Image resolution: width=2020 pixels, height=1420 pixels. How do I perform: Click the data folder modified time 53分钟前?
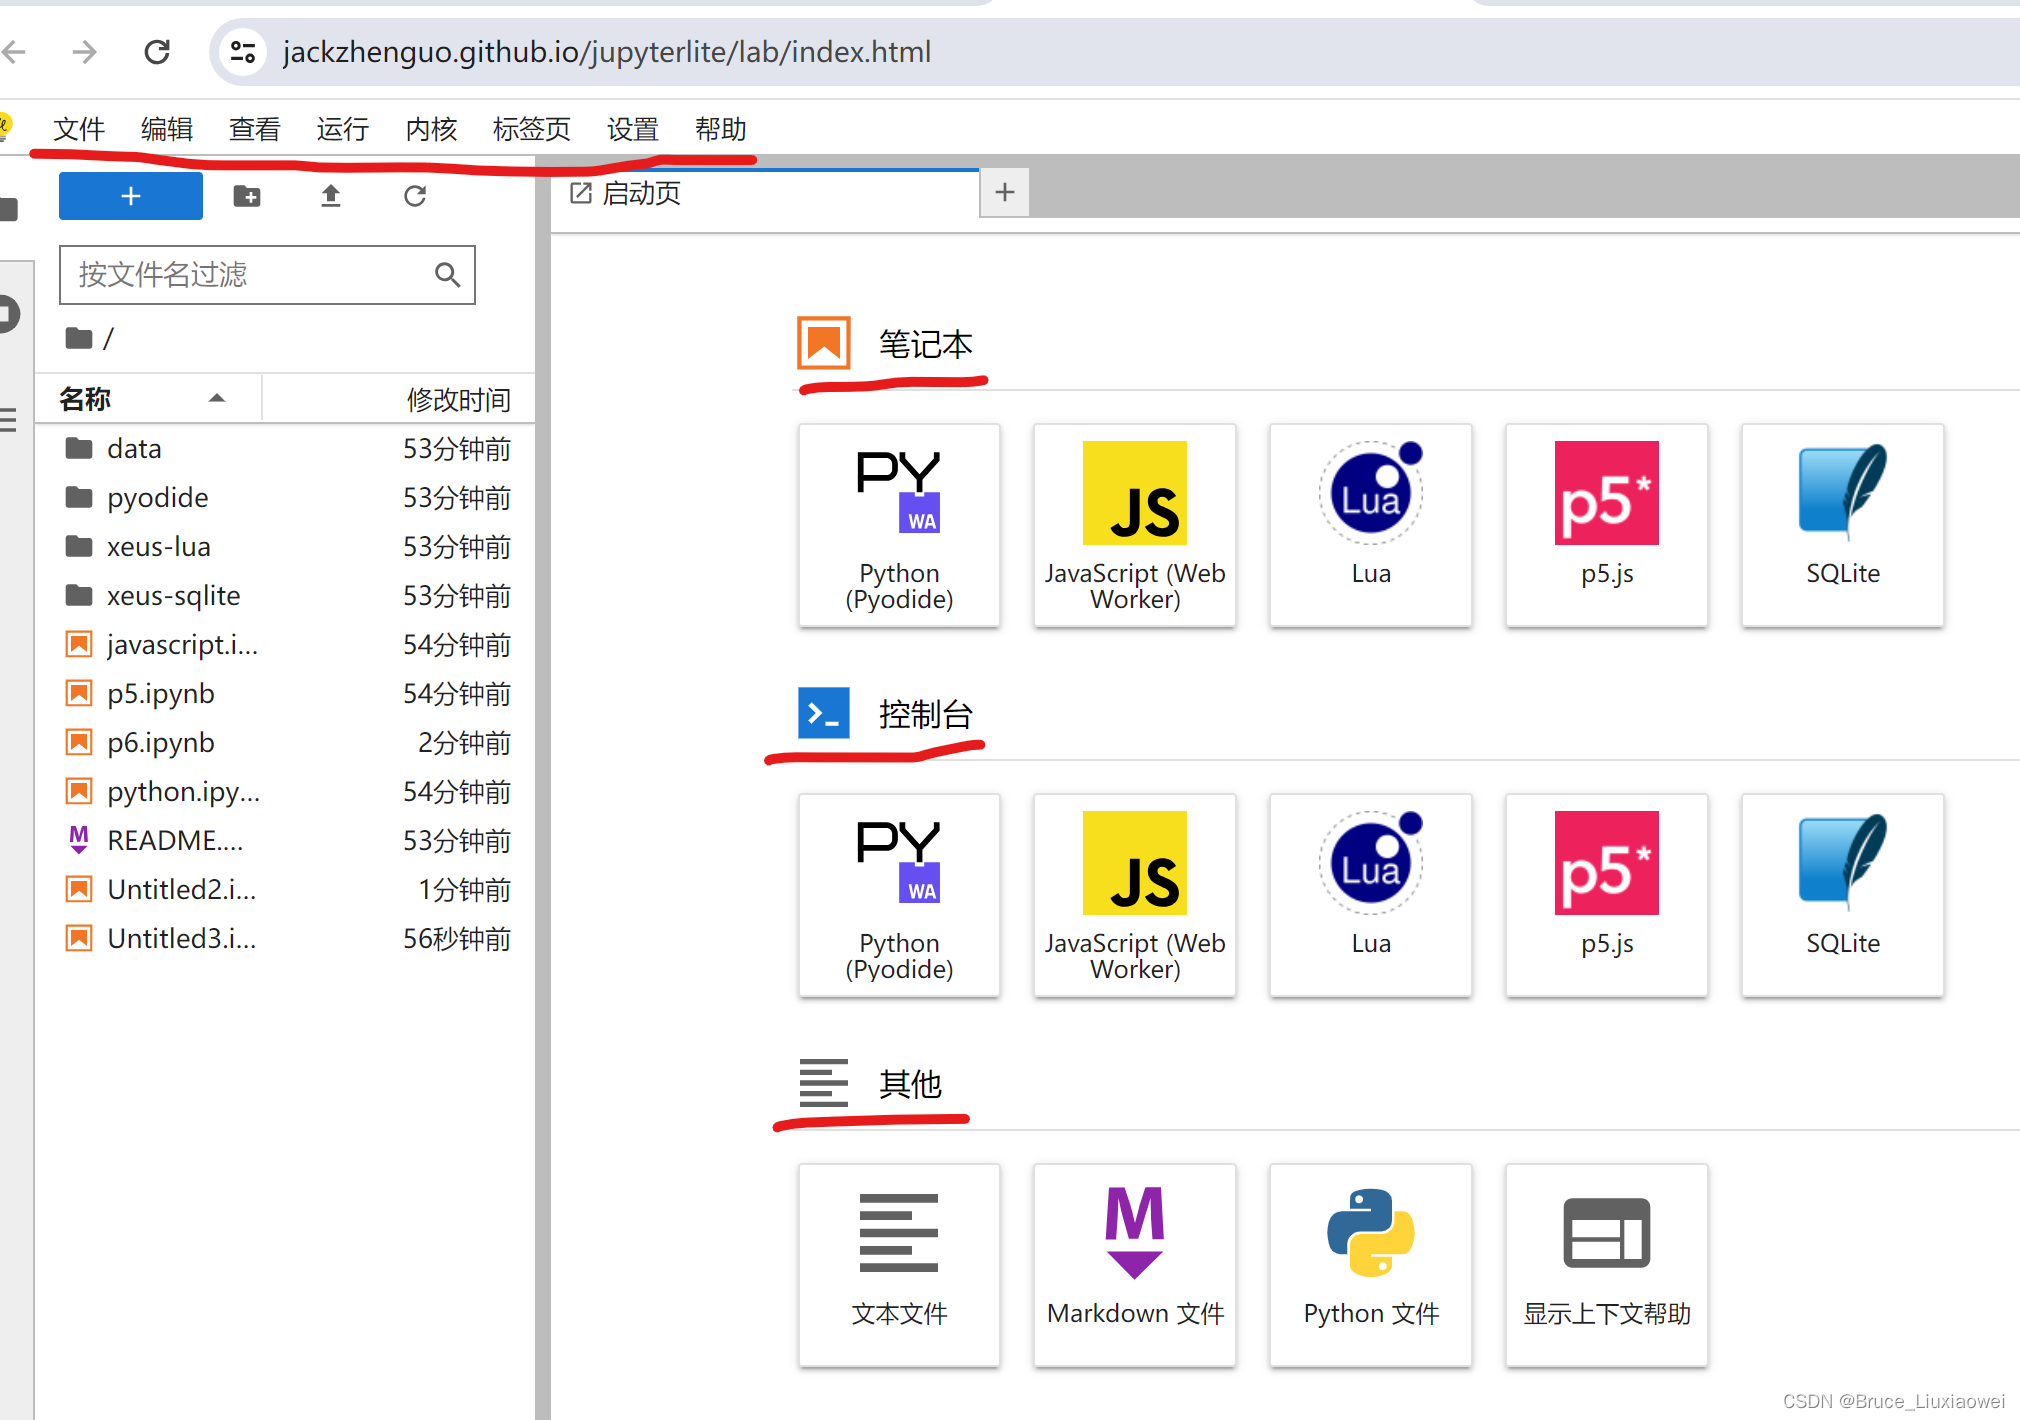[x=456, y=449]
